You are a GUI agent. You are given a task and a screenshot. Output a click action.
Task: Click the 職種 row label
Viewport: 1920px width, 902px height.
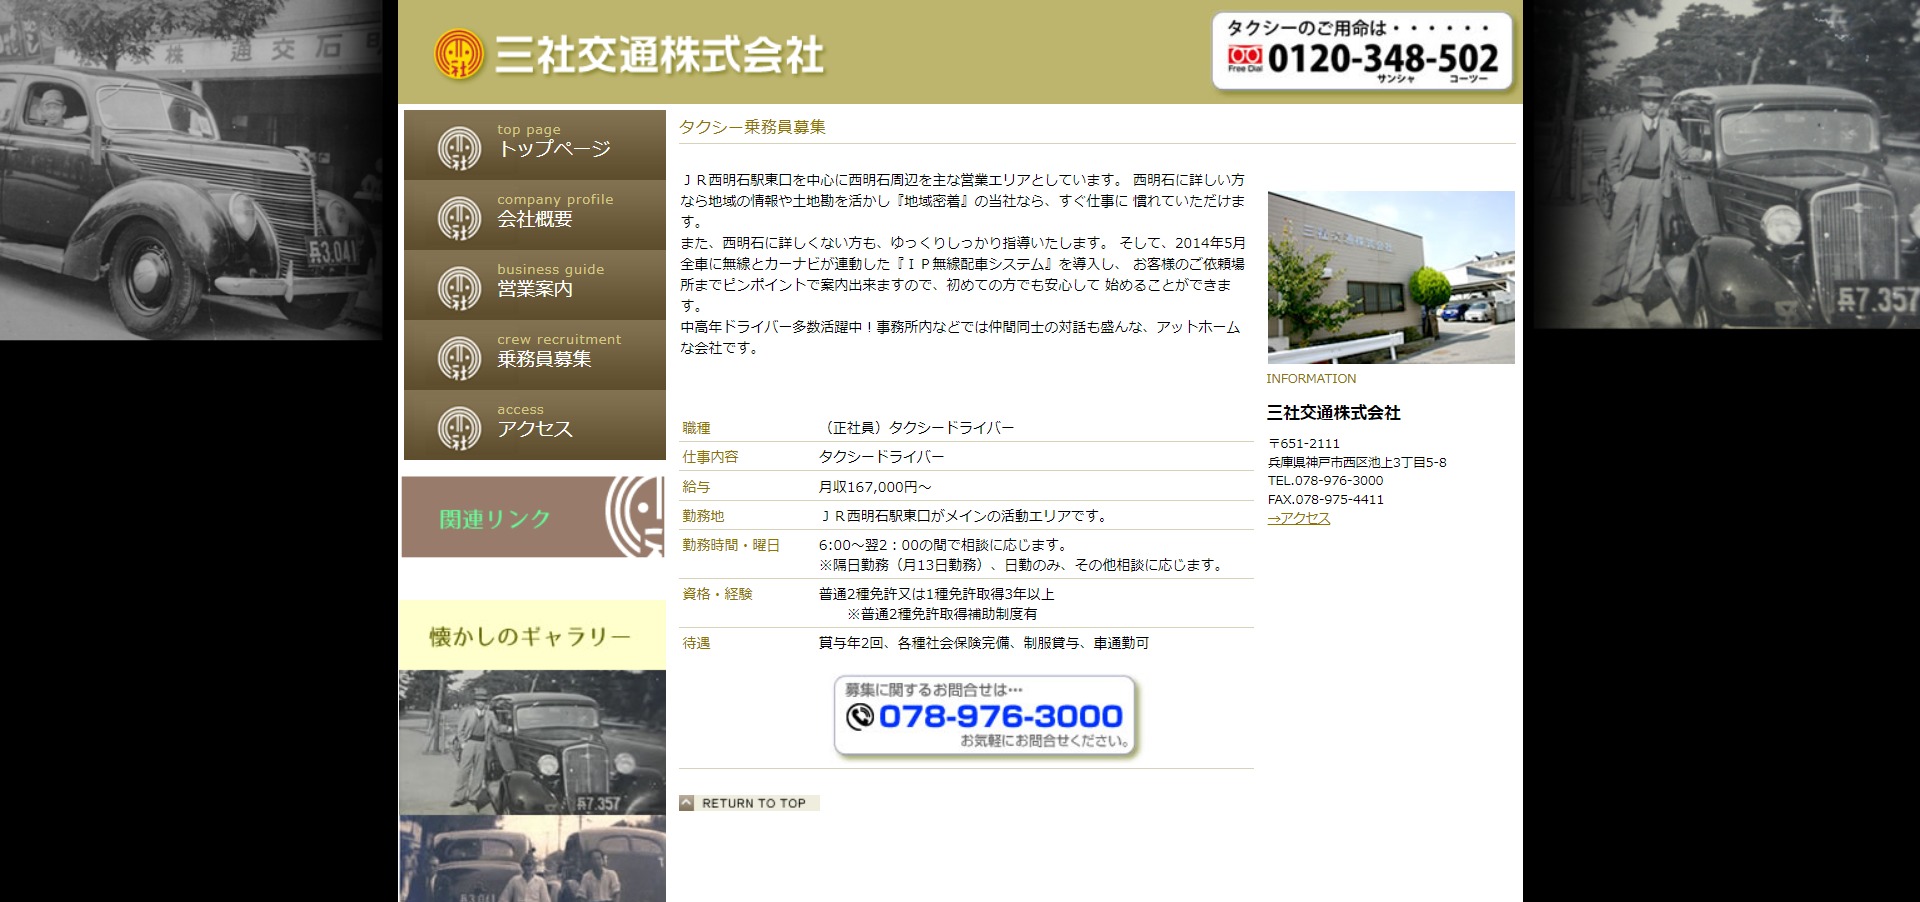tap(696, 428)
